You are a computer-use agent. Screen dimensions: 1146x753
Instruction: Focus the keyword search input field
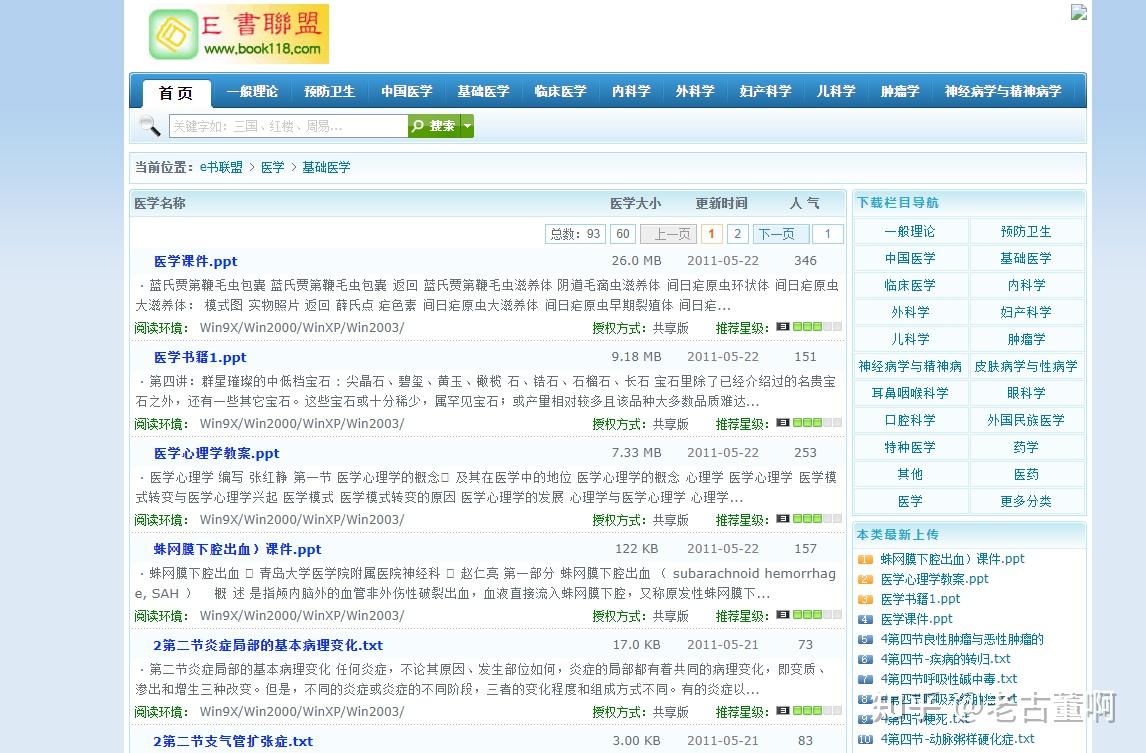(289, 126)
